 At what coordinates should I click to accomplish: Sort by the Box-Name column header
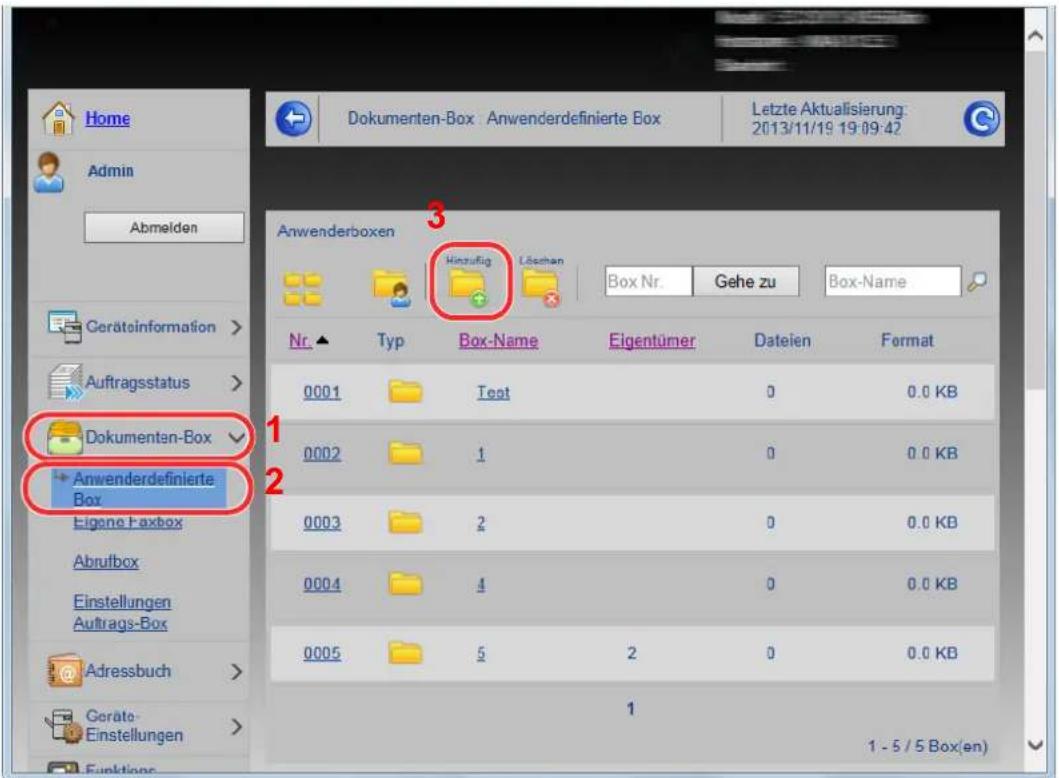pos(498,340)
